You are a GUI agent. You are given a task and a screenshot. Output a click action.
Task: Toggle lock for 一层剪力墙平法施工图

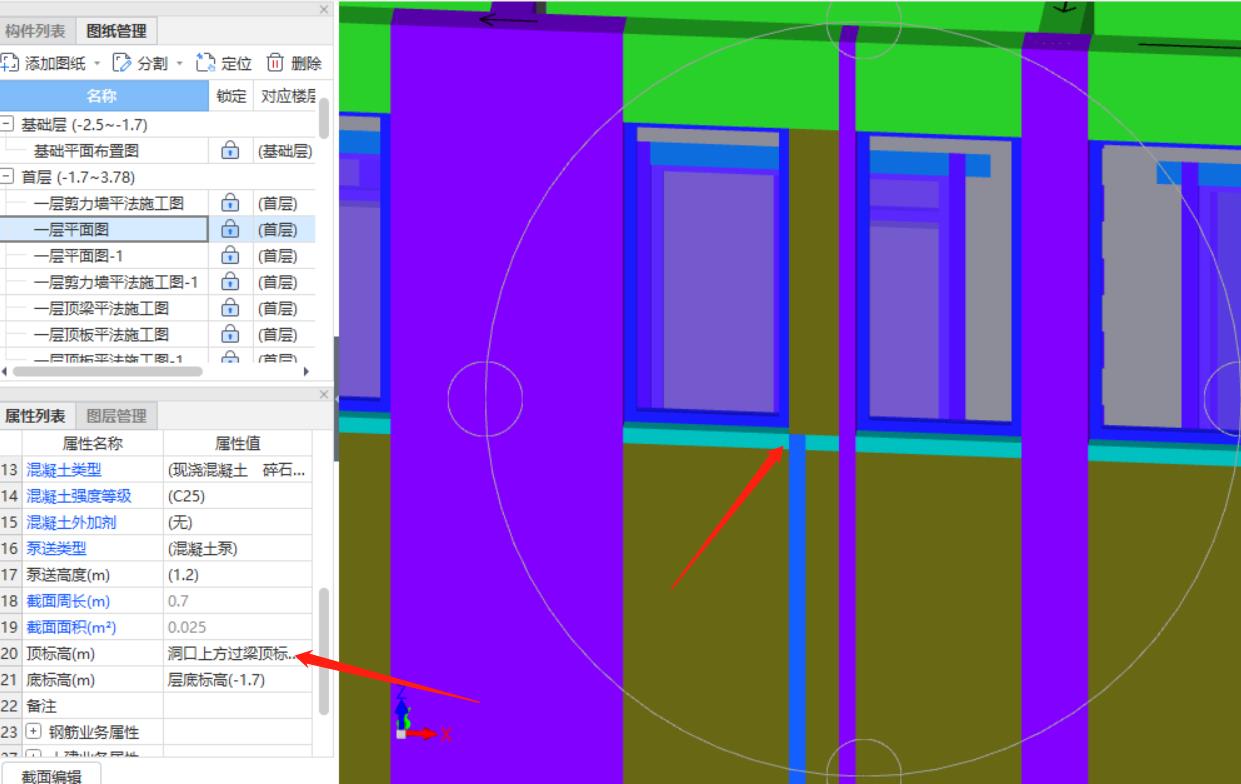230,203
